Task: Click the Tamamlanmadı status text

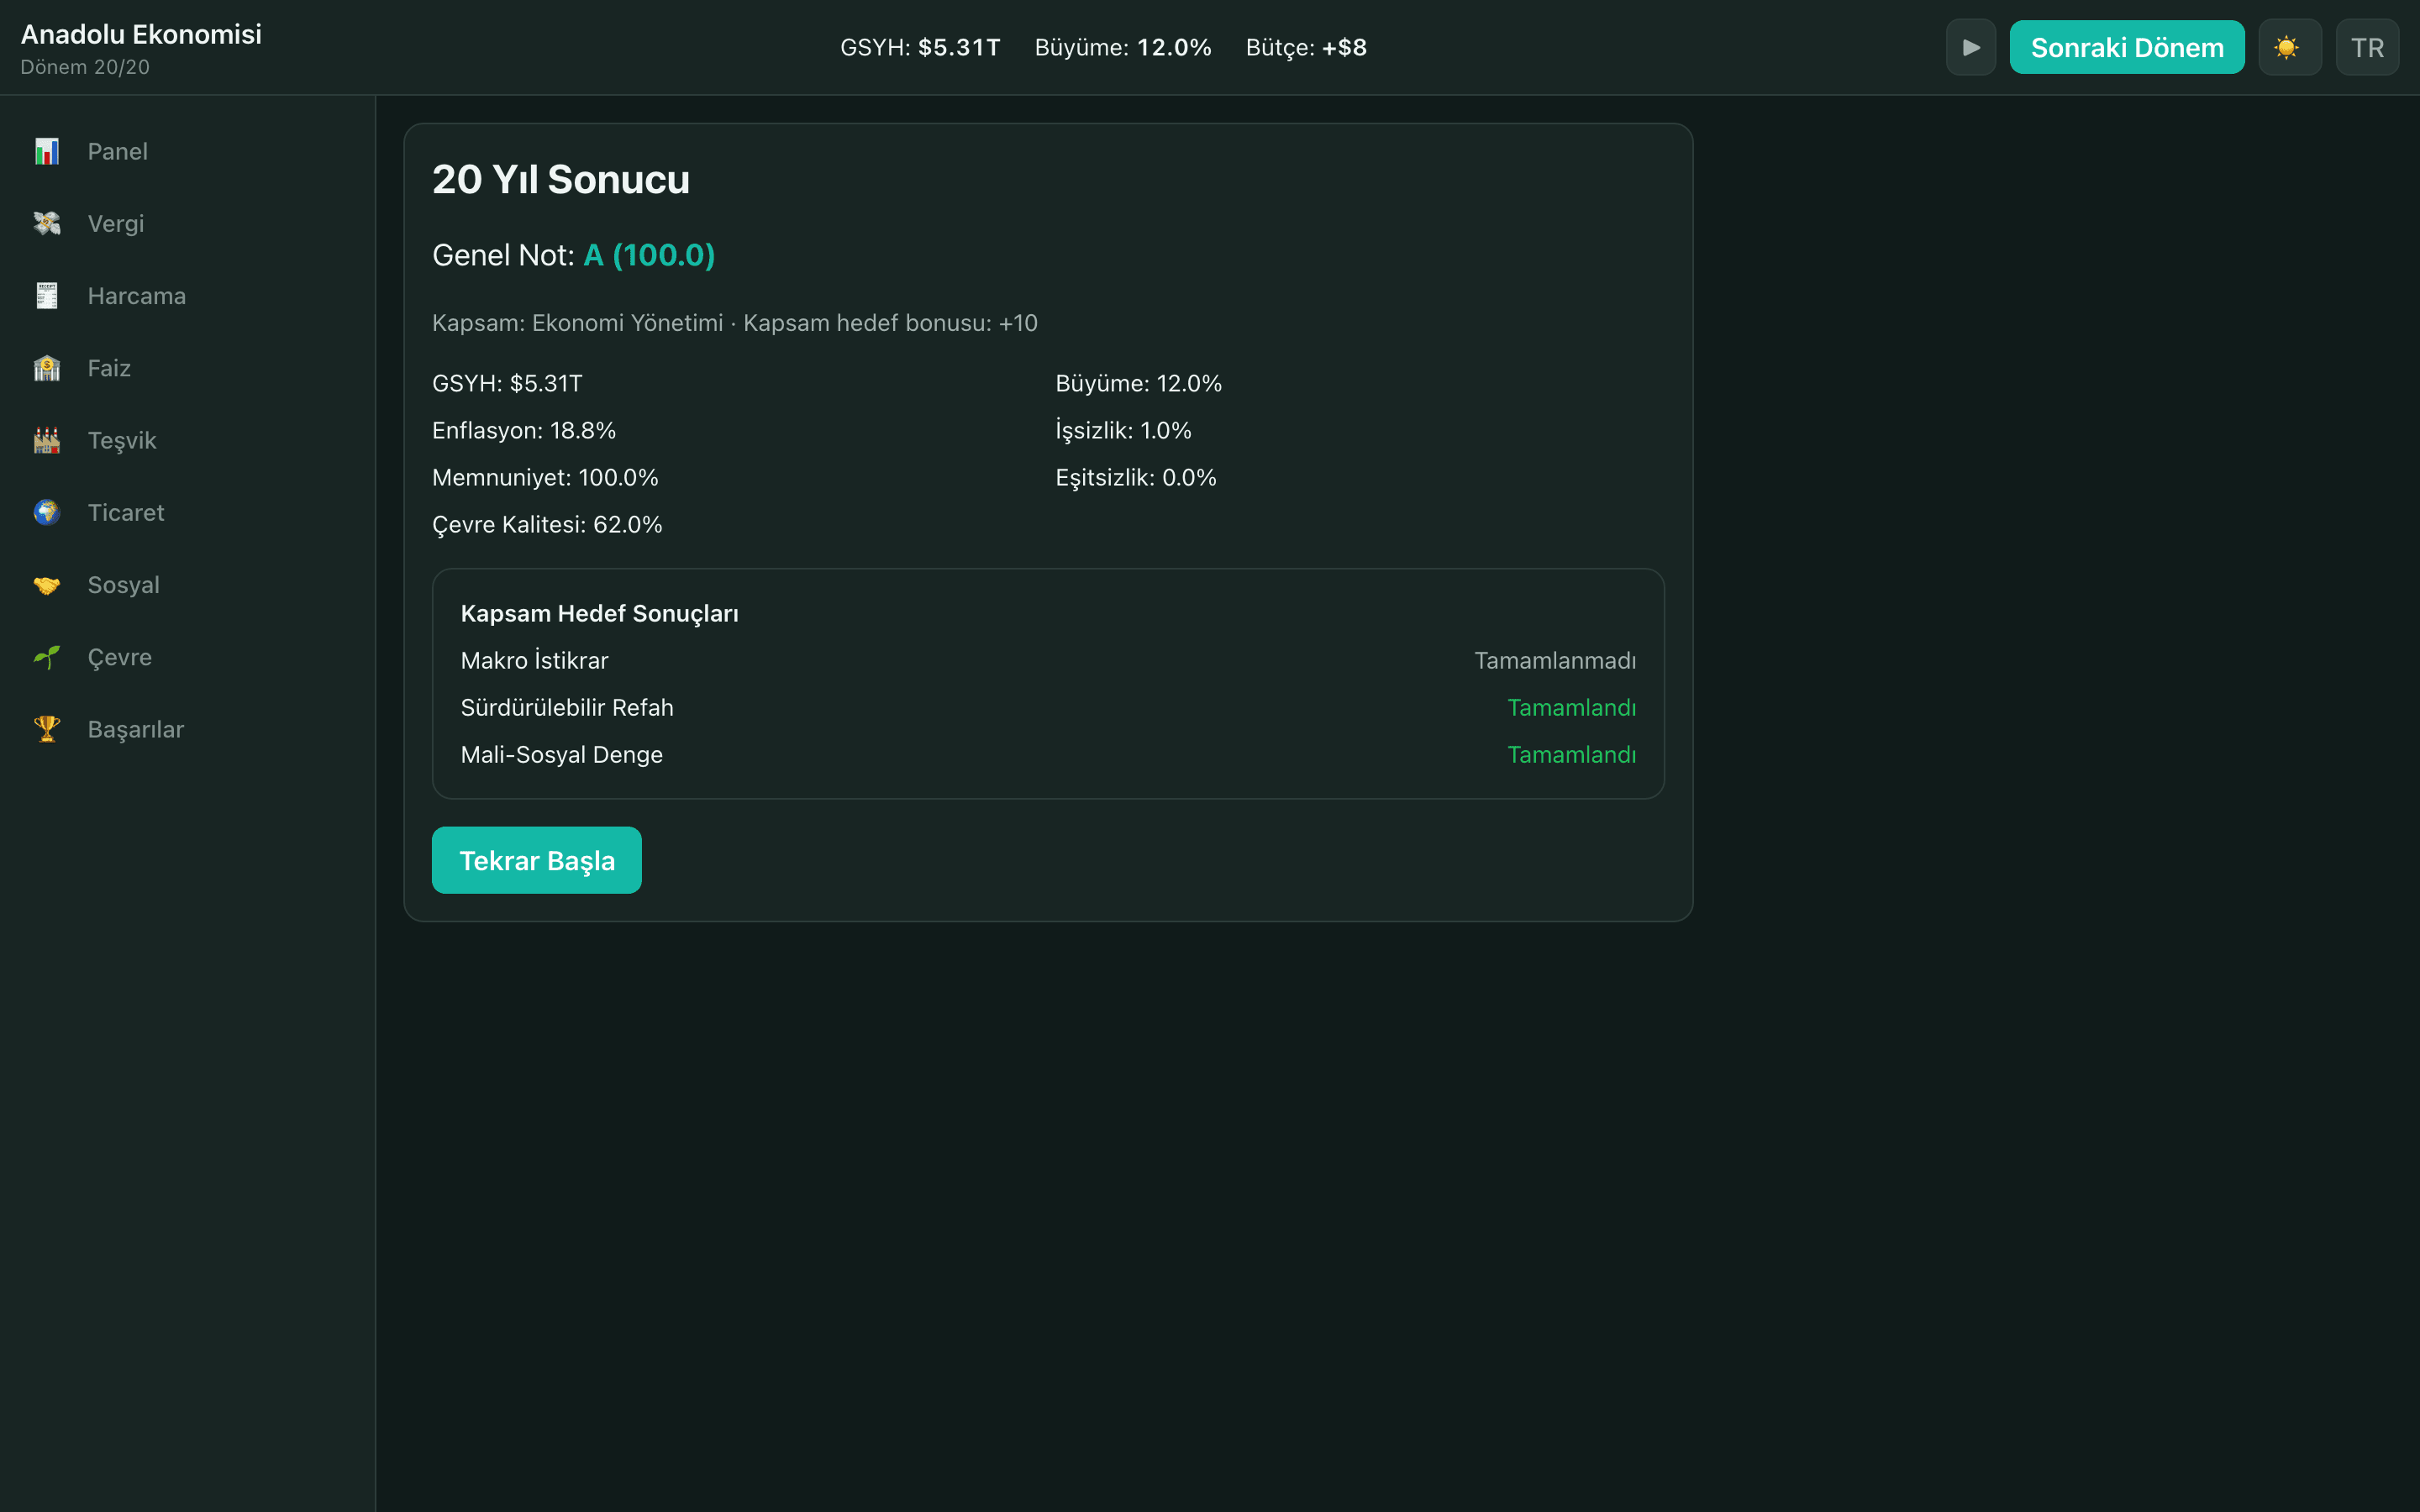Action: 1555,660
